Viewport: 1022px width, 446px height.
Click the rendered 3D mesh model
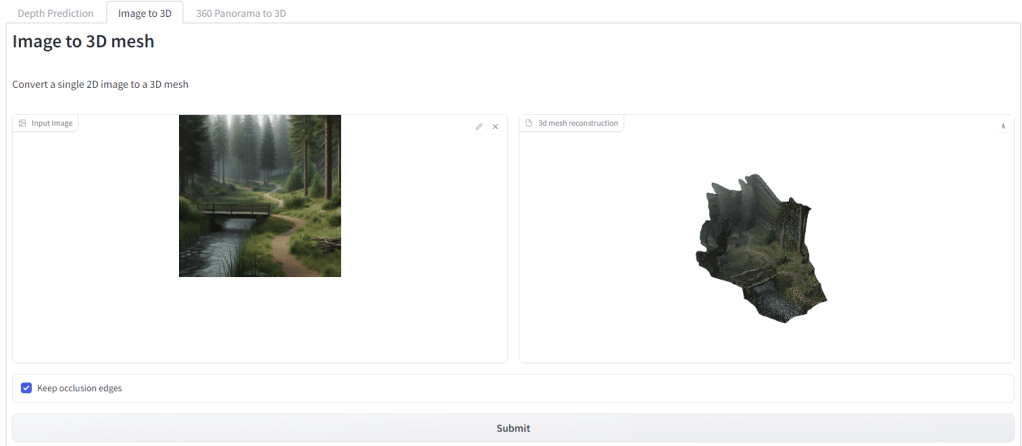point(760,247)
